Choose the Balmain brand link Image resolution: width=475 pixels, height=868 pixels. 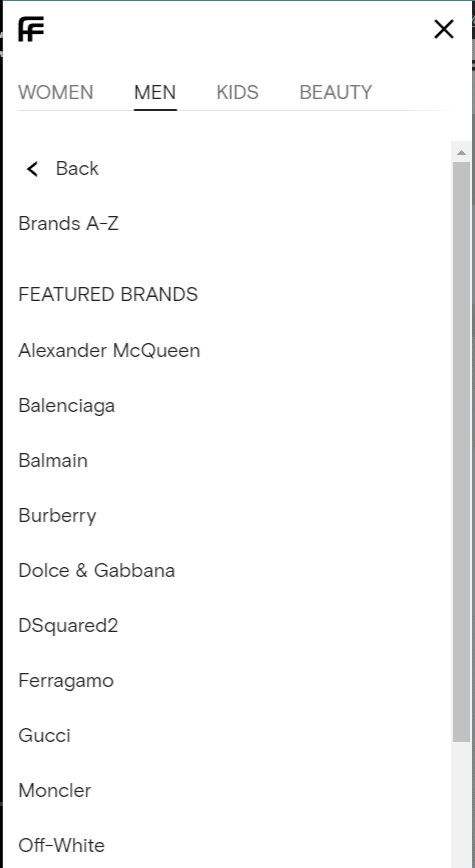click(x=53, y=461)
